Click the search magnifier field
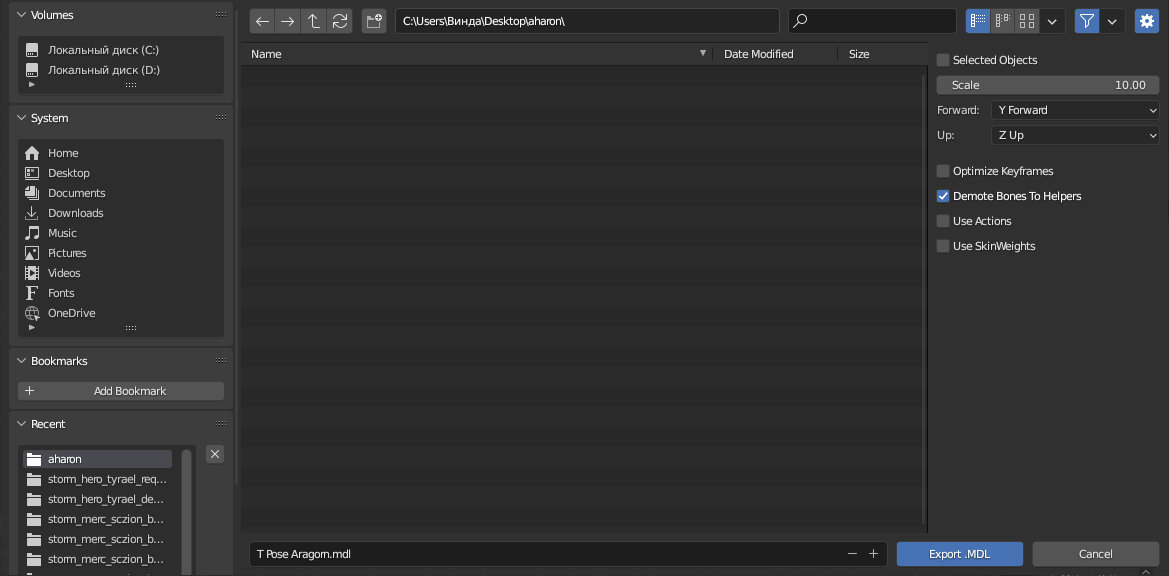1169x576 pixels. pyautogui.click(x=872, y=21)
